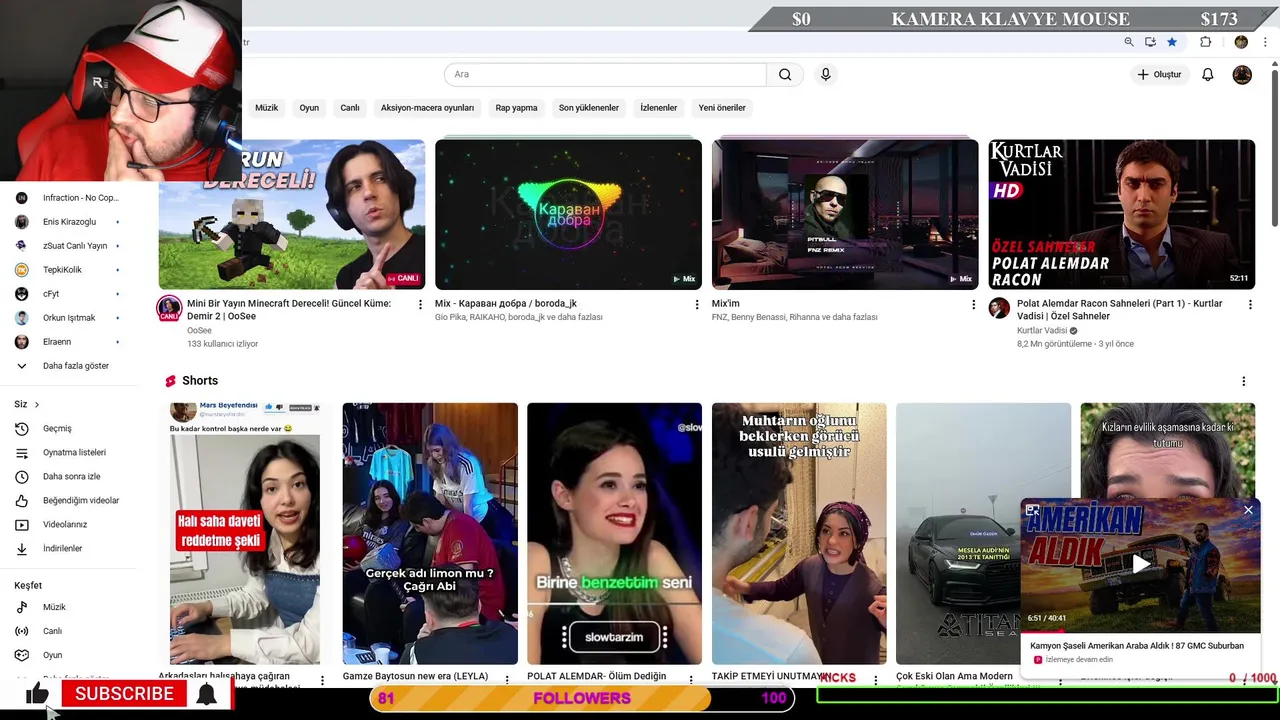Open options menu for Minecraft Dereceli video

420,304
